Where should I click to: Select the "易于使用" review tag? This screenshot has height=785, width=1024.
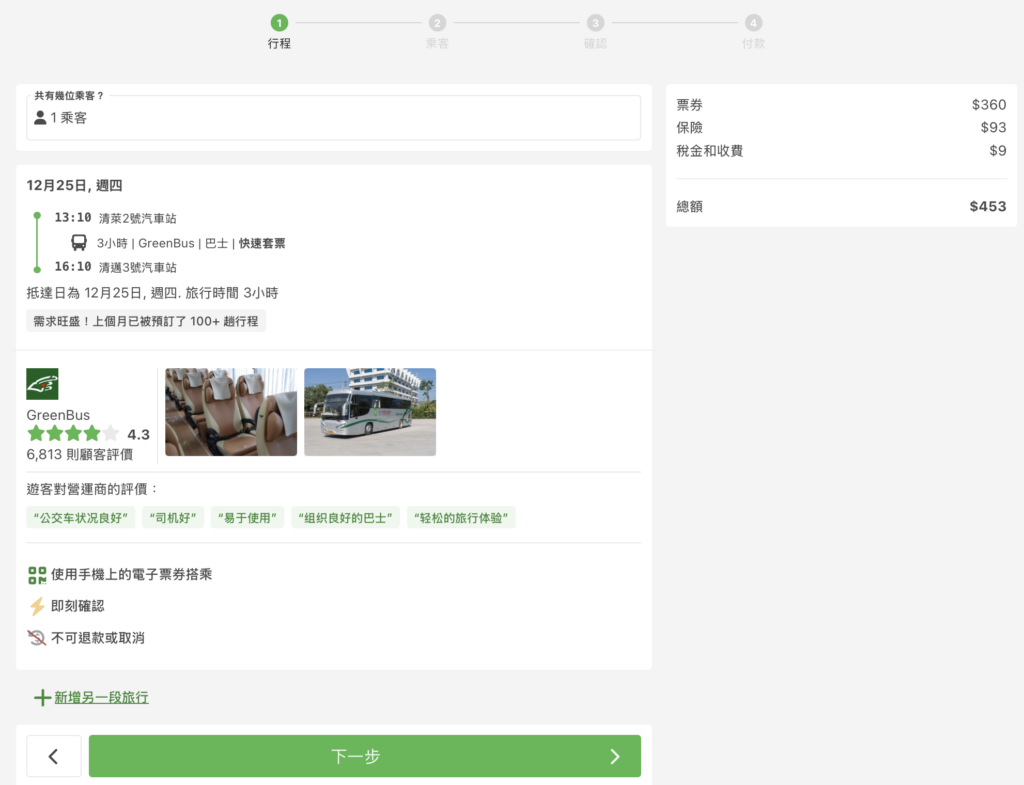(247, 517)
